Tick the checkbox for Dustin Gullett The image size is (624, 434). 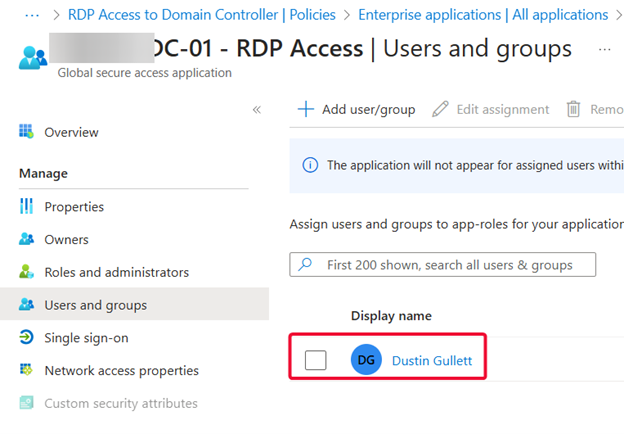tap(316, 360)
